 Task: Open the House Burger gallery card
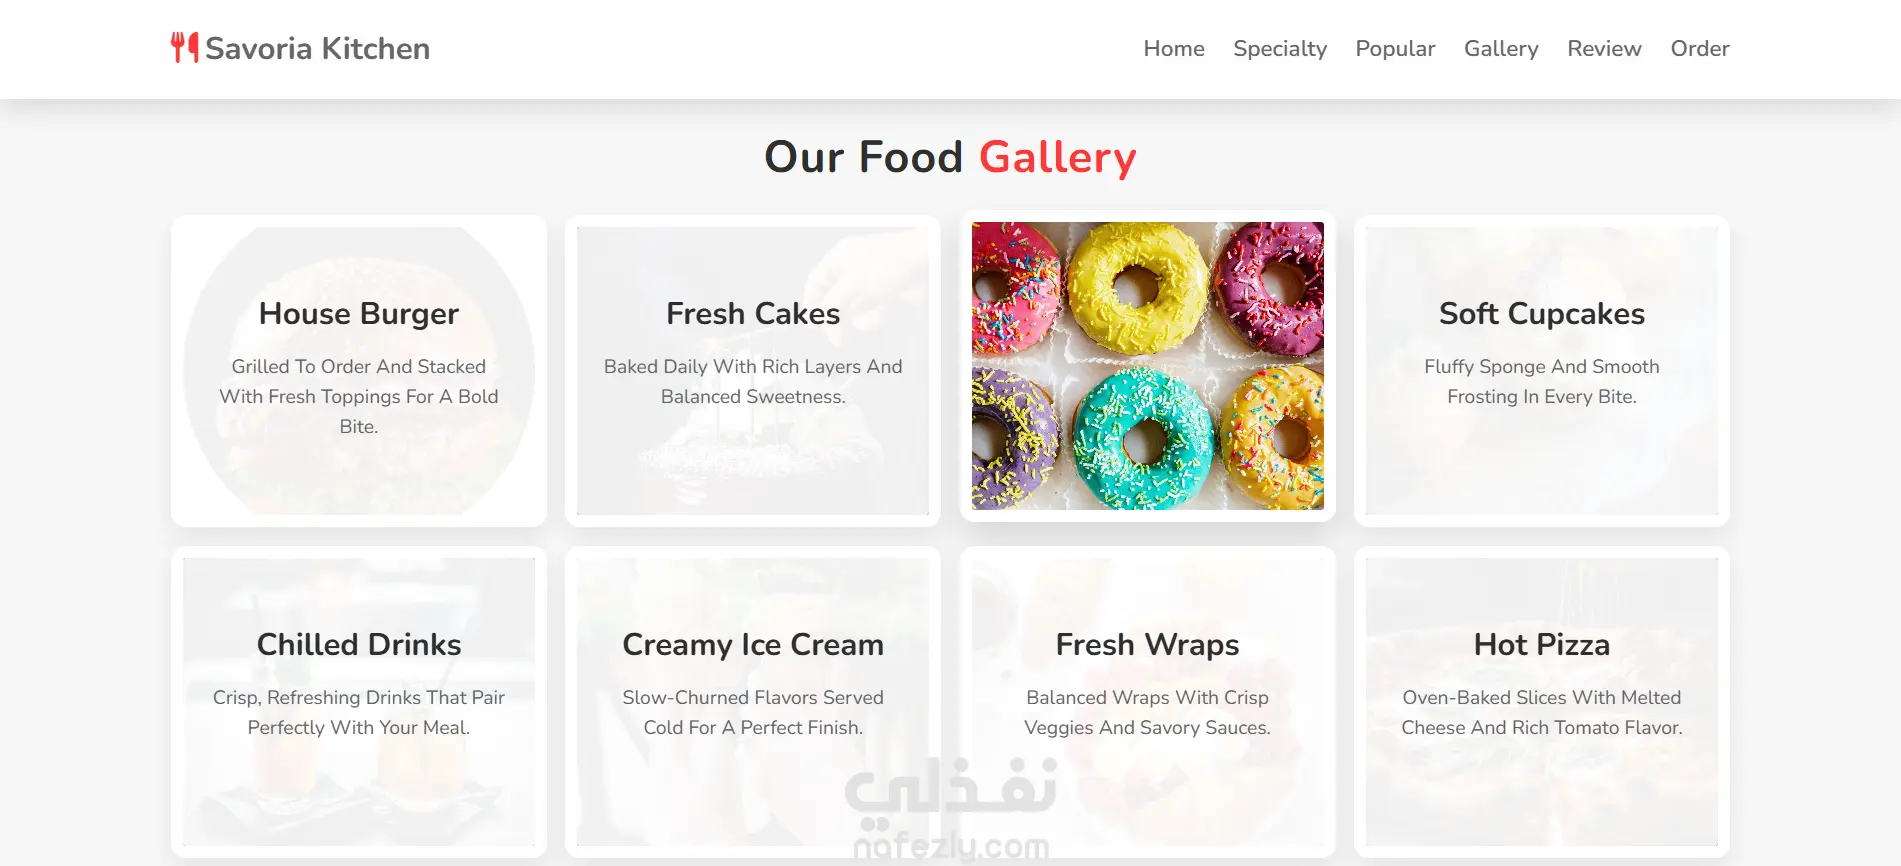click(x=359, y=371)
